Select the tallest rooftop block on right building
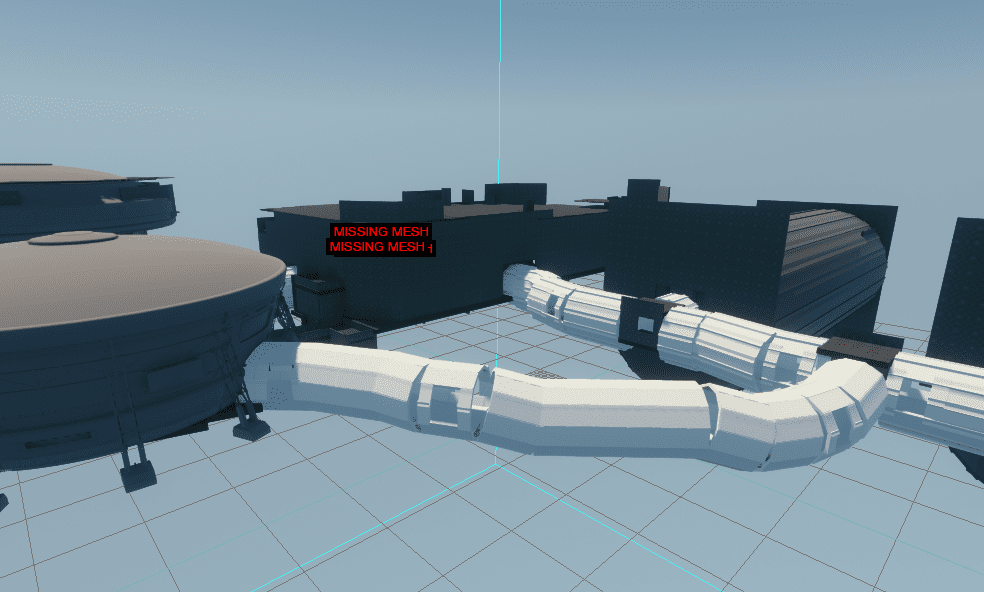Viewport: 984px width, 592px height. point(643,190)
